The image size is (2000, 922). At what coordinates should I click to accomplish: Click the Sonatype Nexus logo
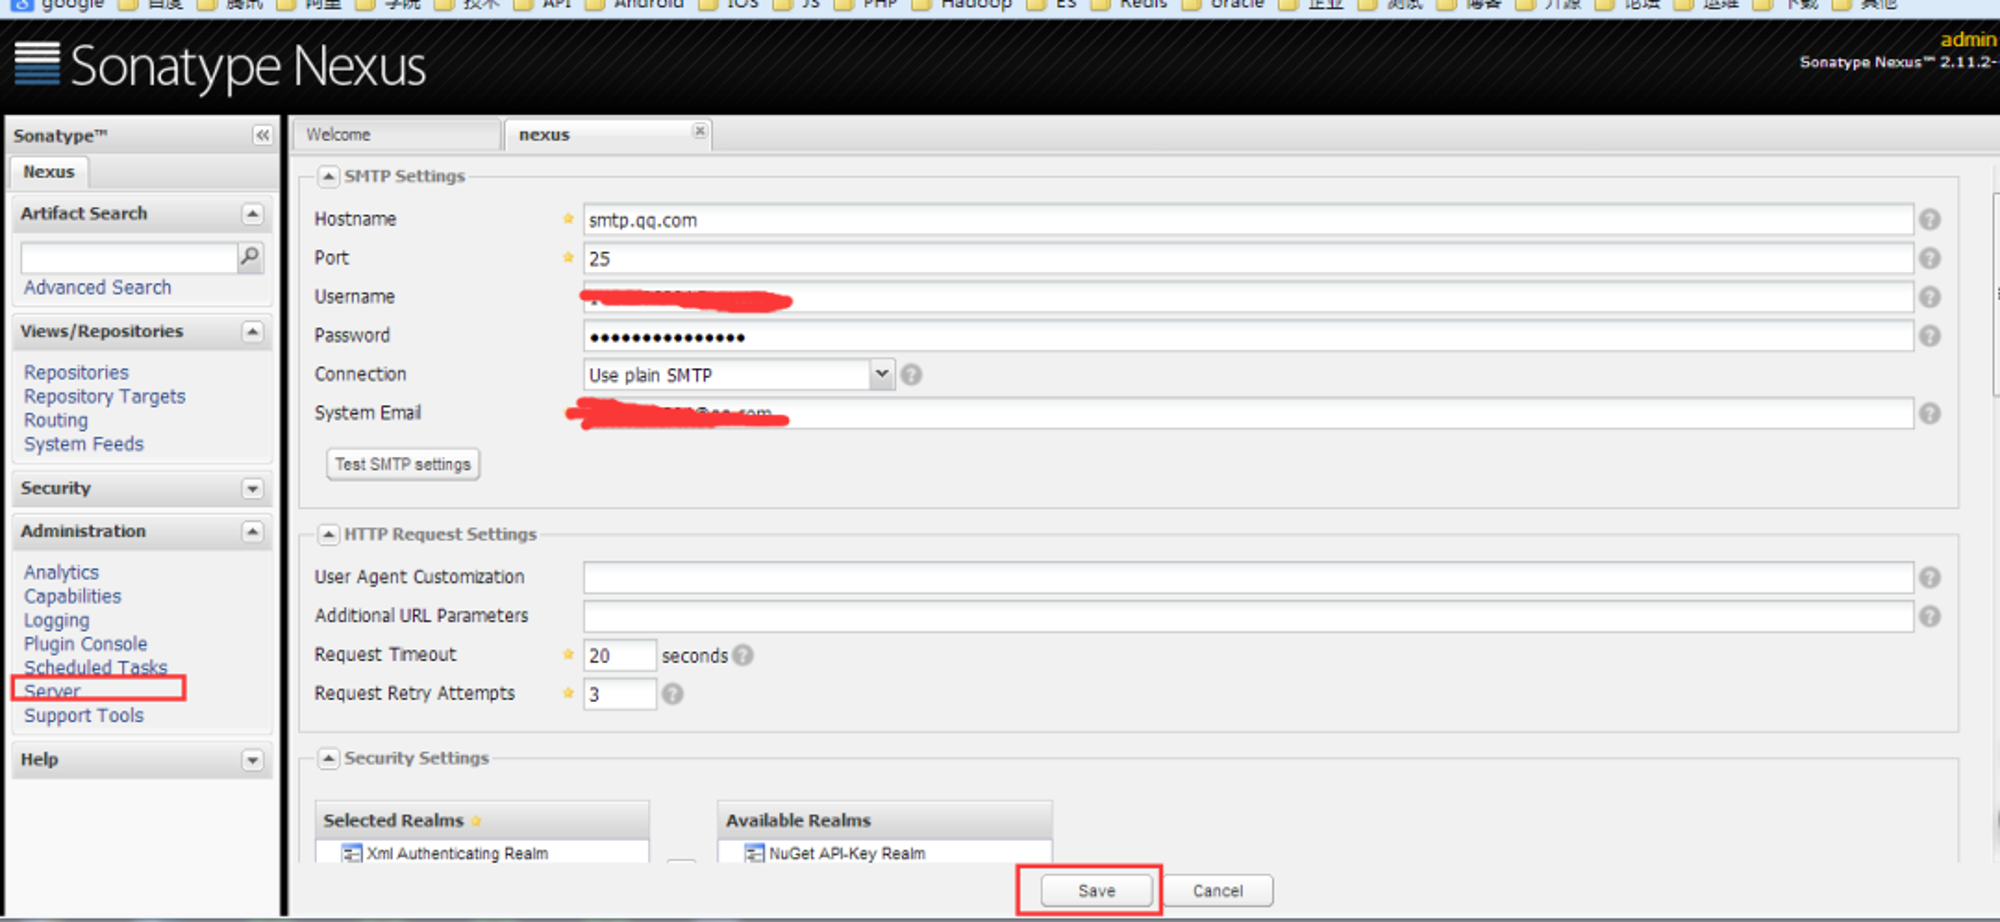click(220, 66)
